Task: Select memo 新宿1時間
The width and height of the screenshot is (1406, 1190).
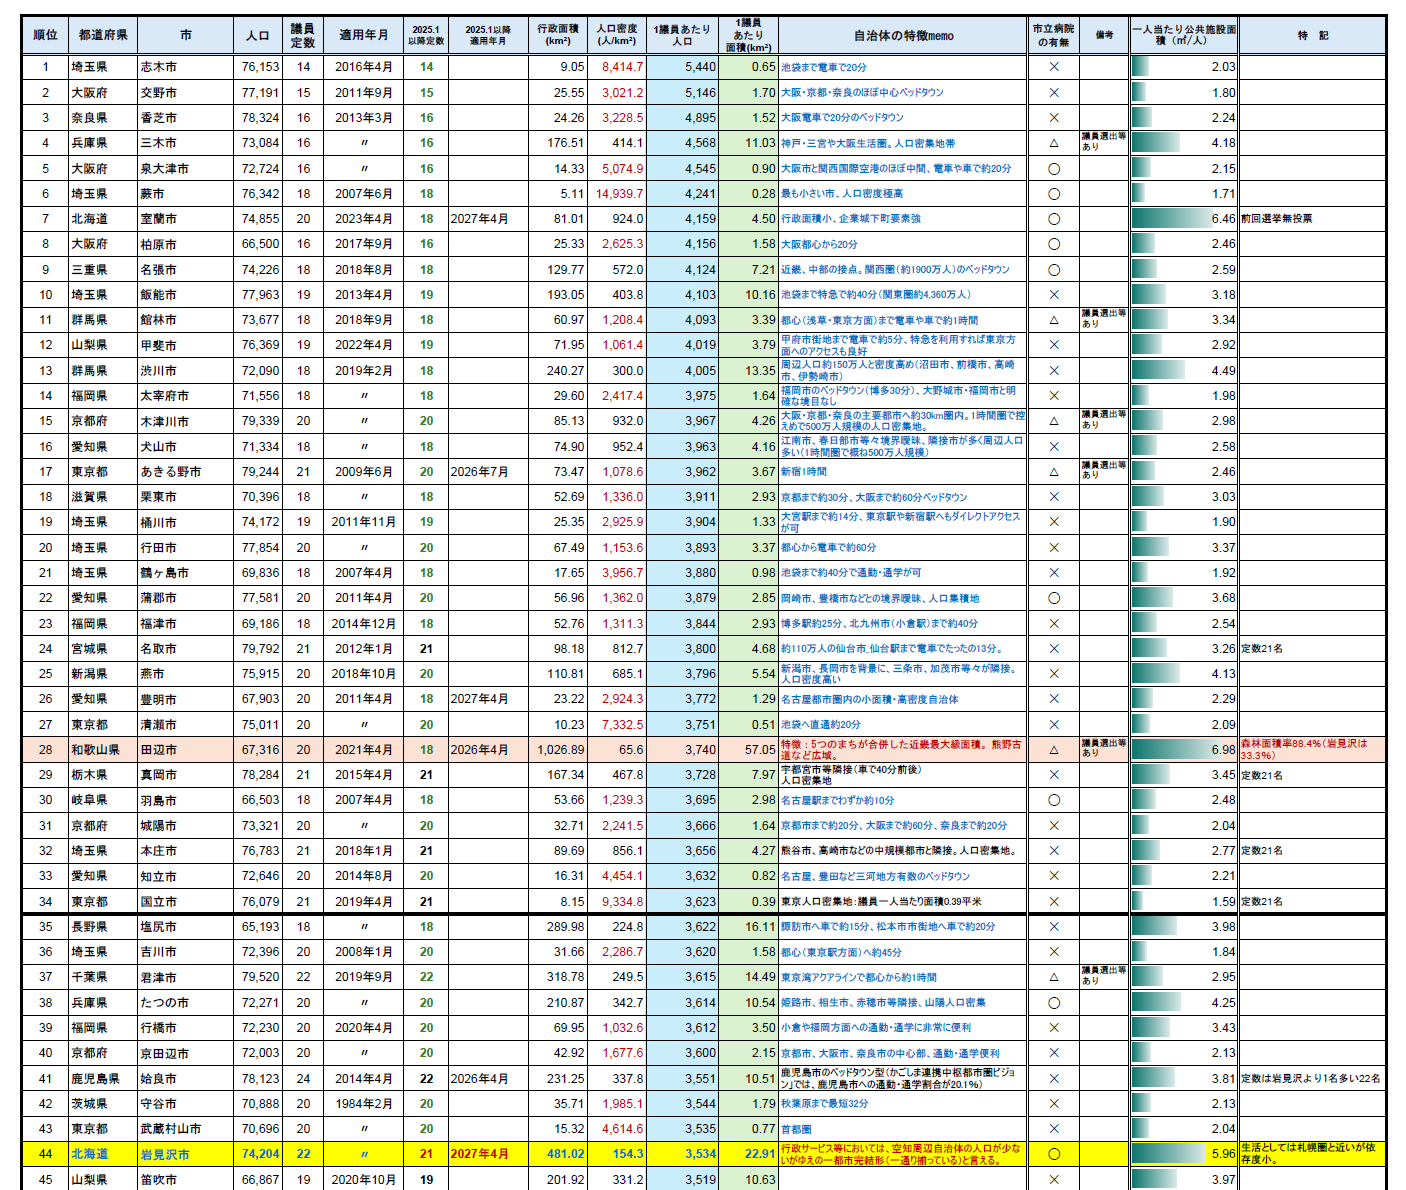Action: 804,472
